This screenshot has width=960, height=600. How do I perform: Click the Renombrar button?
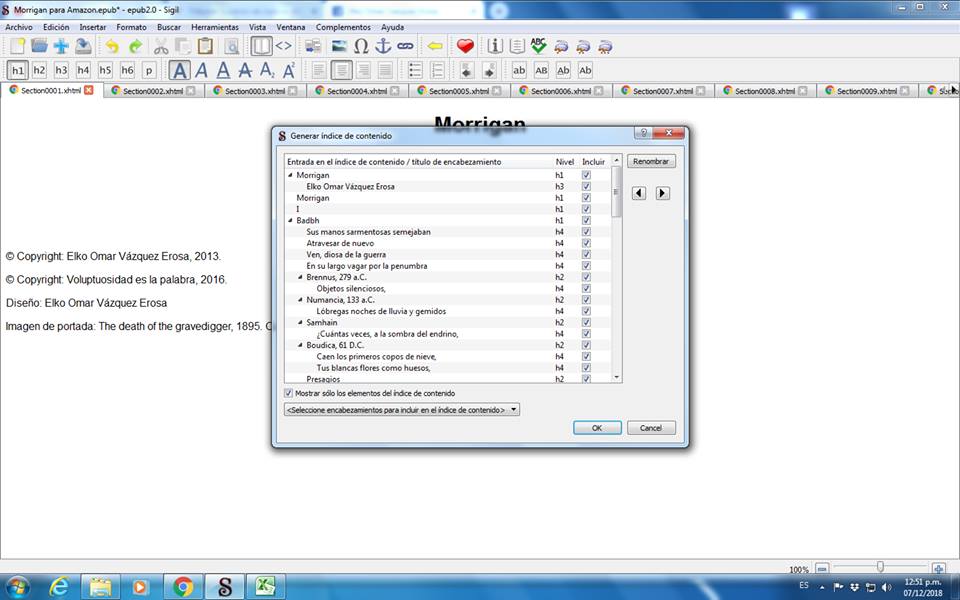(x=652, y=161)
